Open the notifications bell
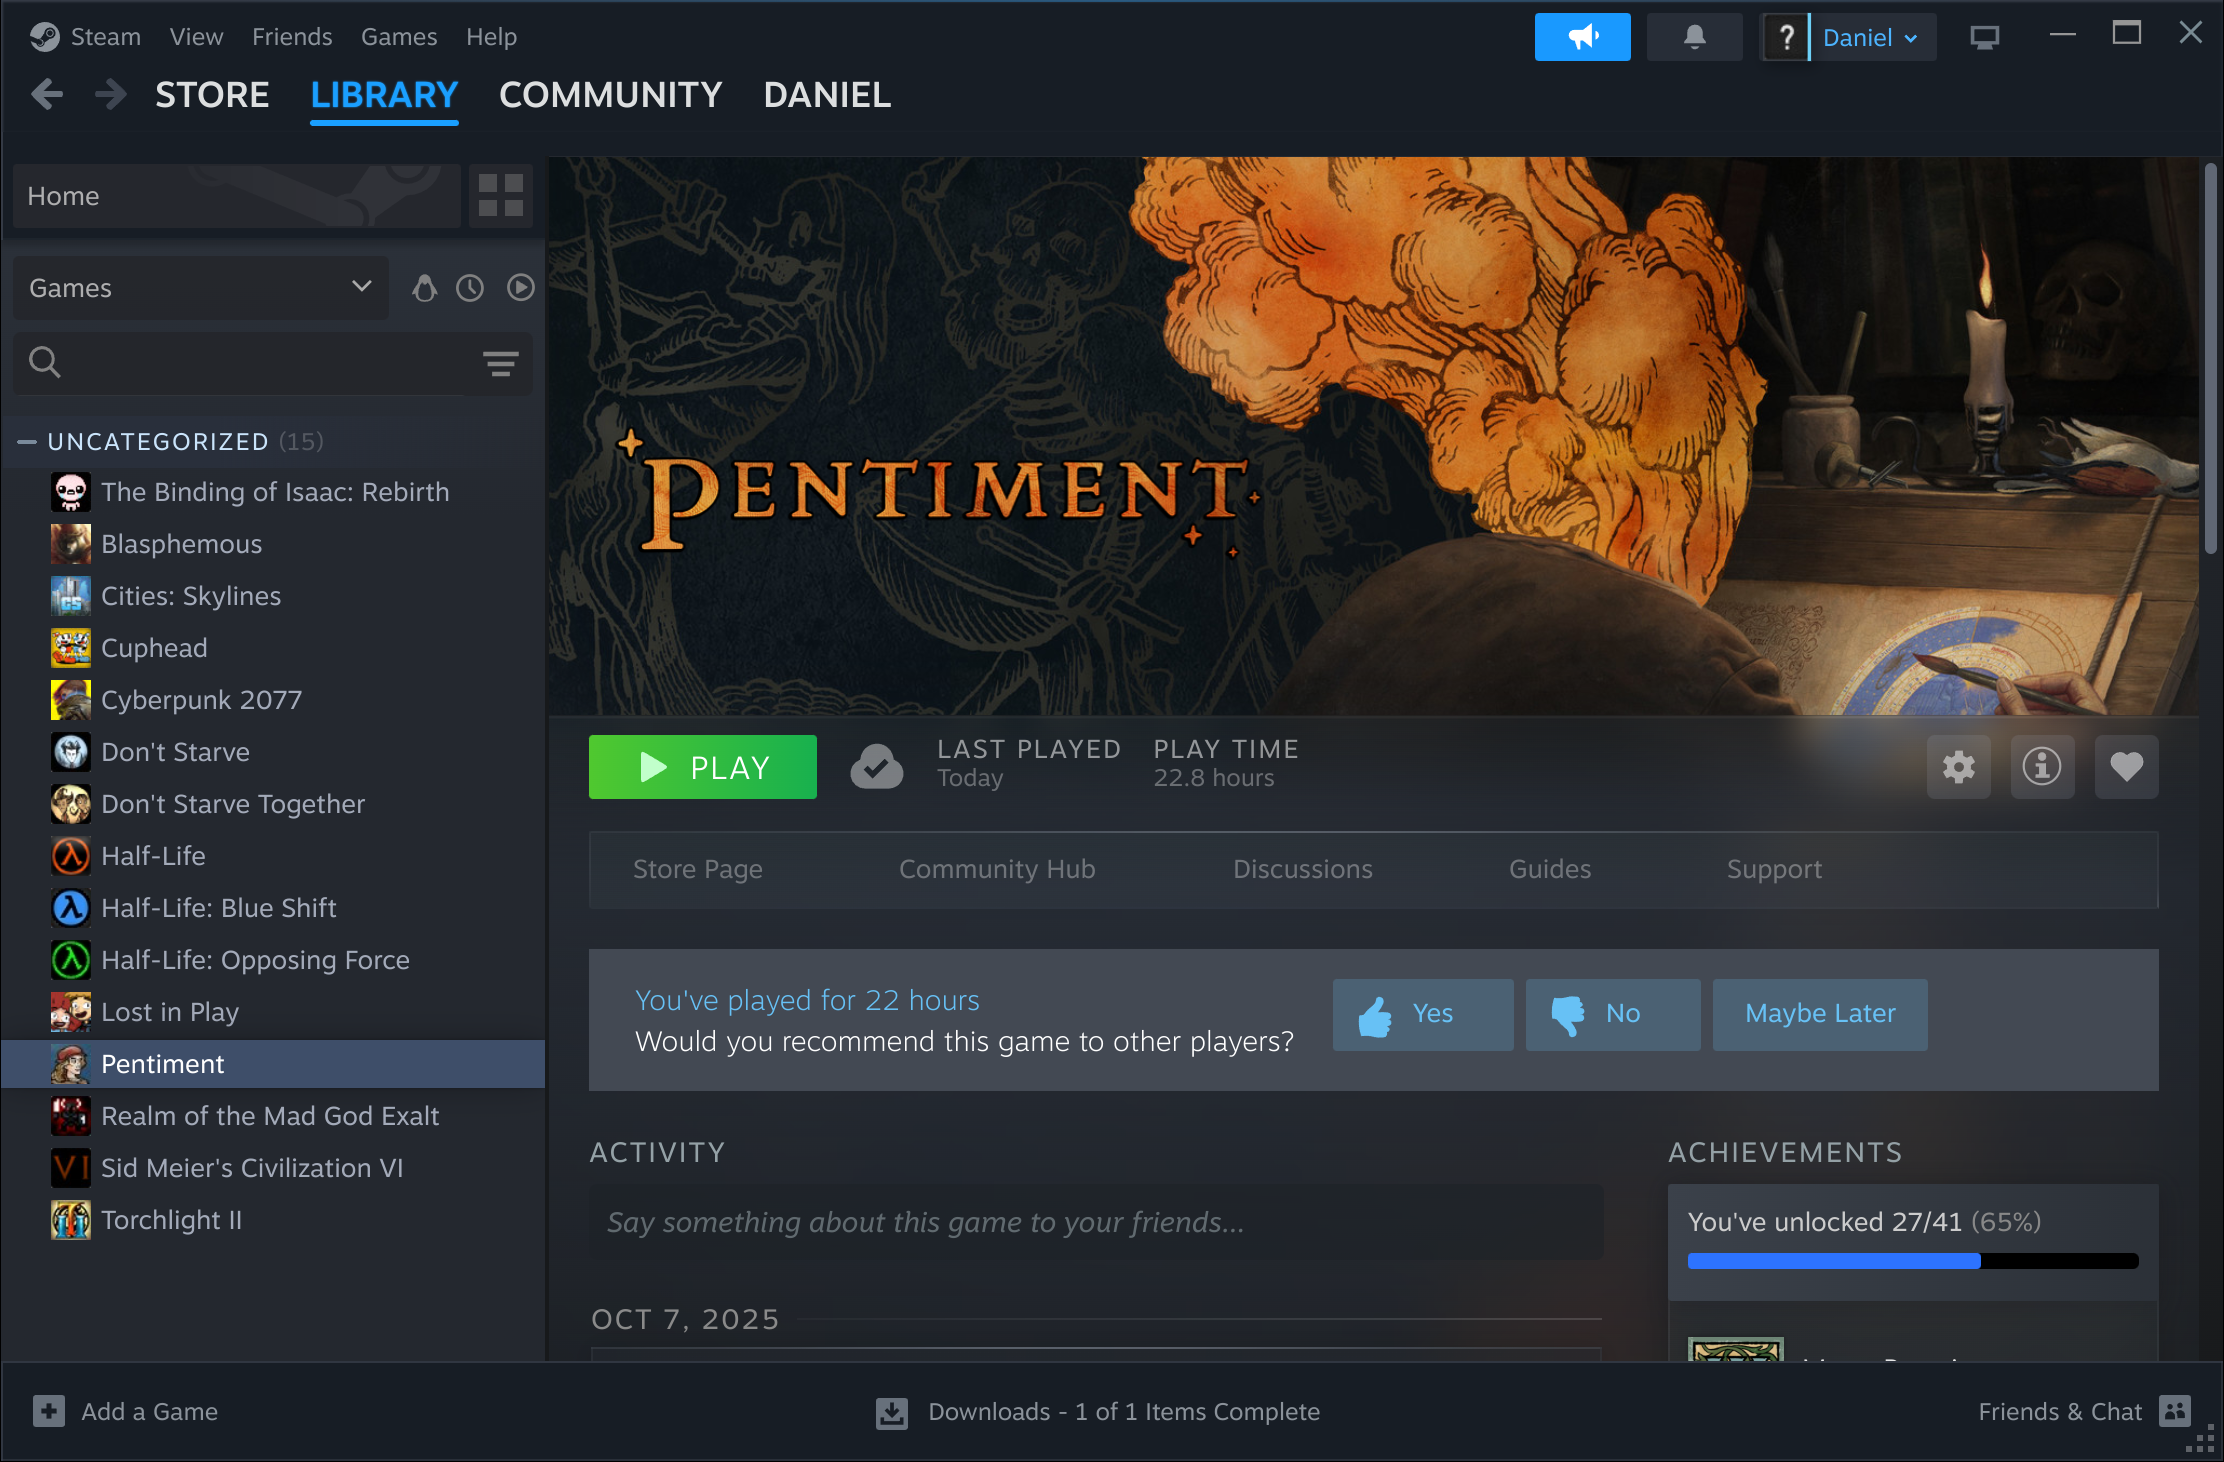This screenshot has height=1462, width=2224. click(x=1694, y=37)
